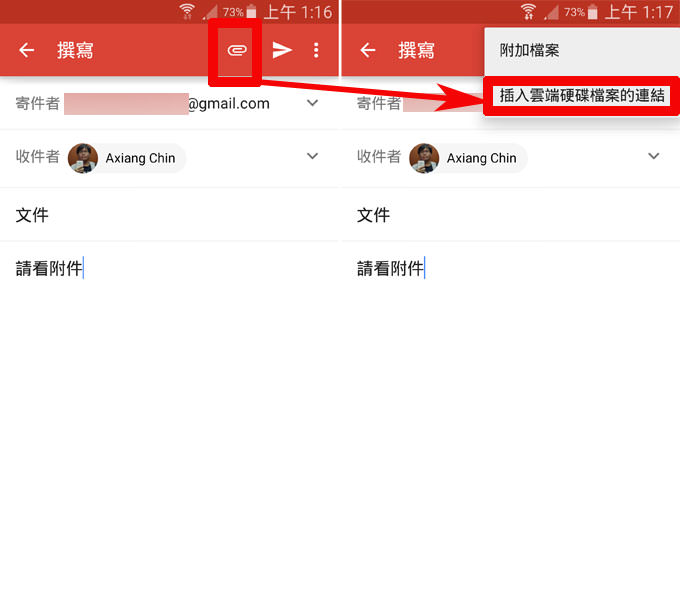The image size is (680, 602).
Task: Tap the subject field 文件 in left screen
Action: pos(169,215)
